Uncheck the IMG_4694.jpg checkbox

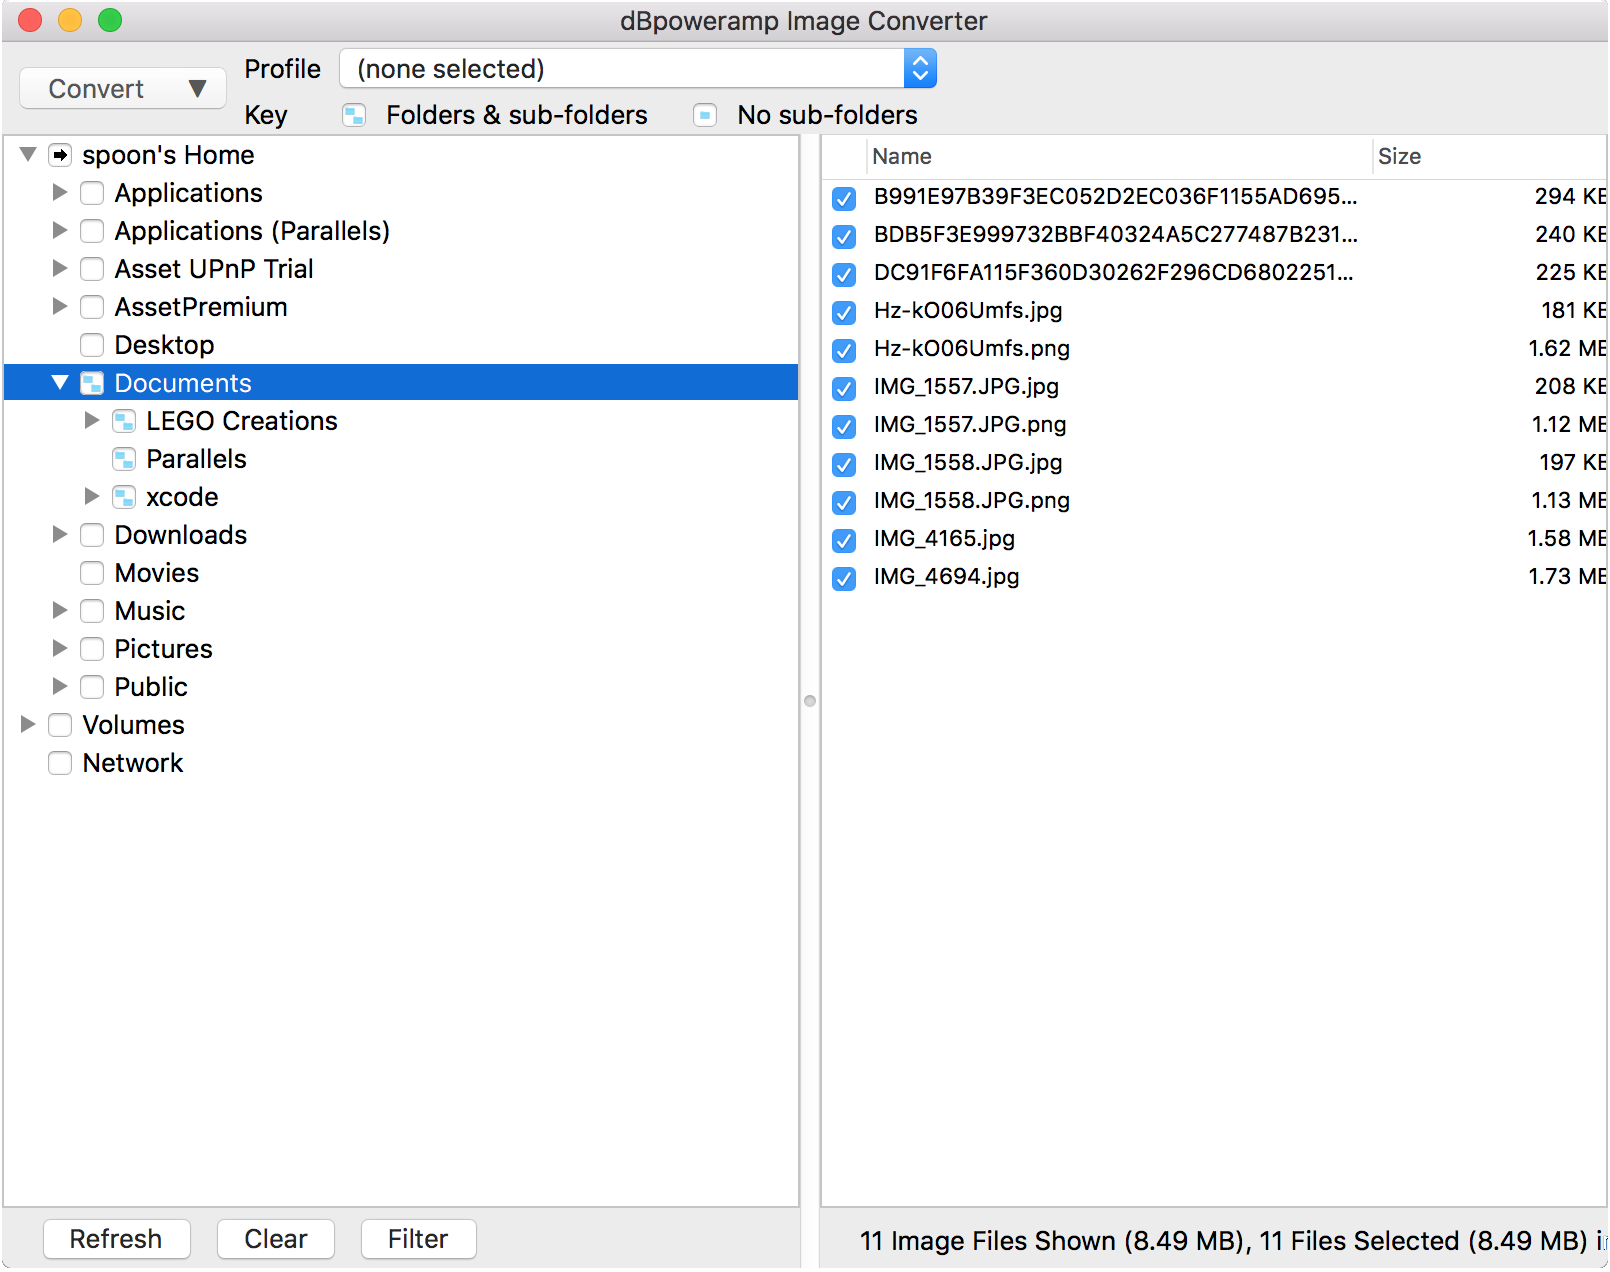(844, 578)
